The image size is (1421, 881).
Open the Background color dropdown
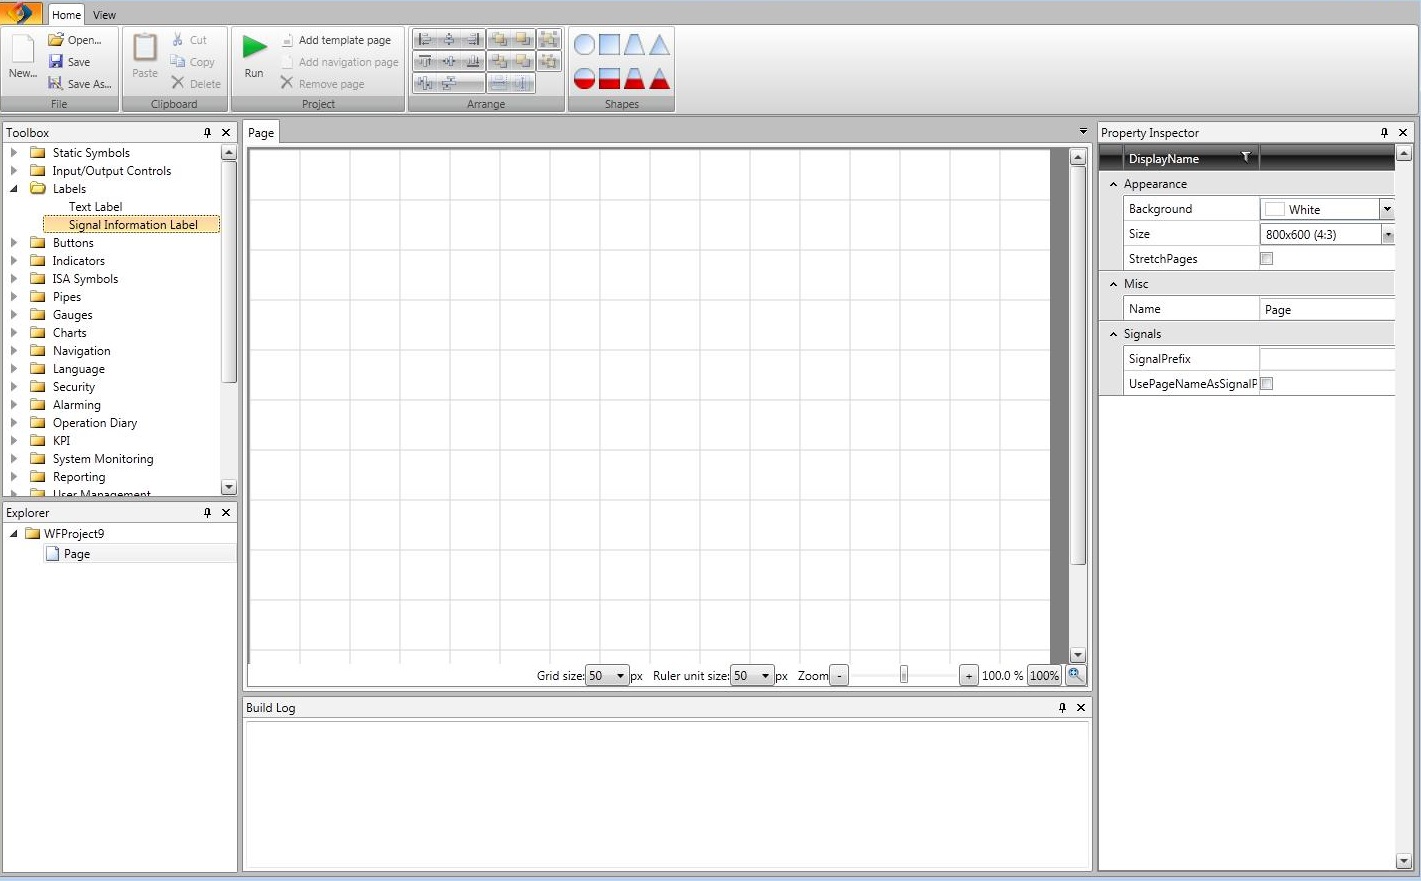pyautogui.click(x=1386, y=209)
